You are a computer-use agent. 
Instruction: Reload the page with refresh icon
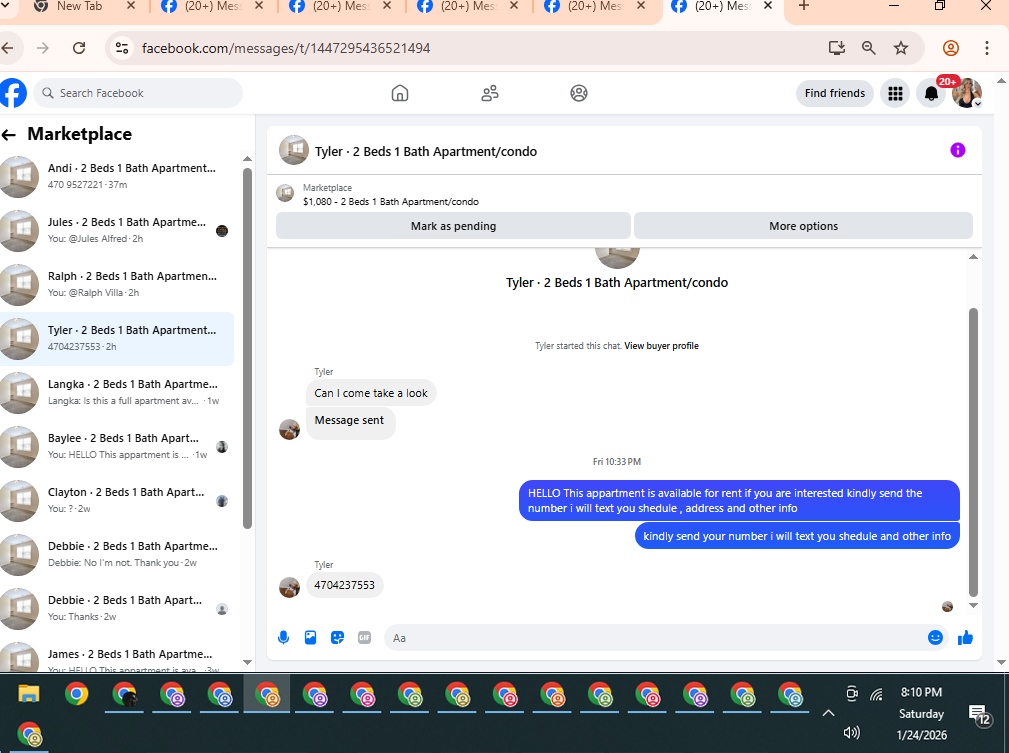click(x=79, y=48)
